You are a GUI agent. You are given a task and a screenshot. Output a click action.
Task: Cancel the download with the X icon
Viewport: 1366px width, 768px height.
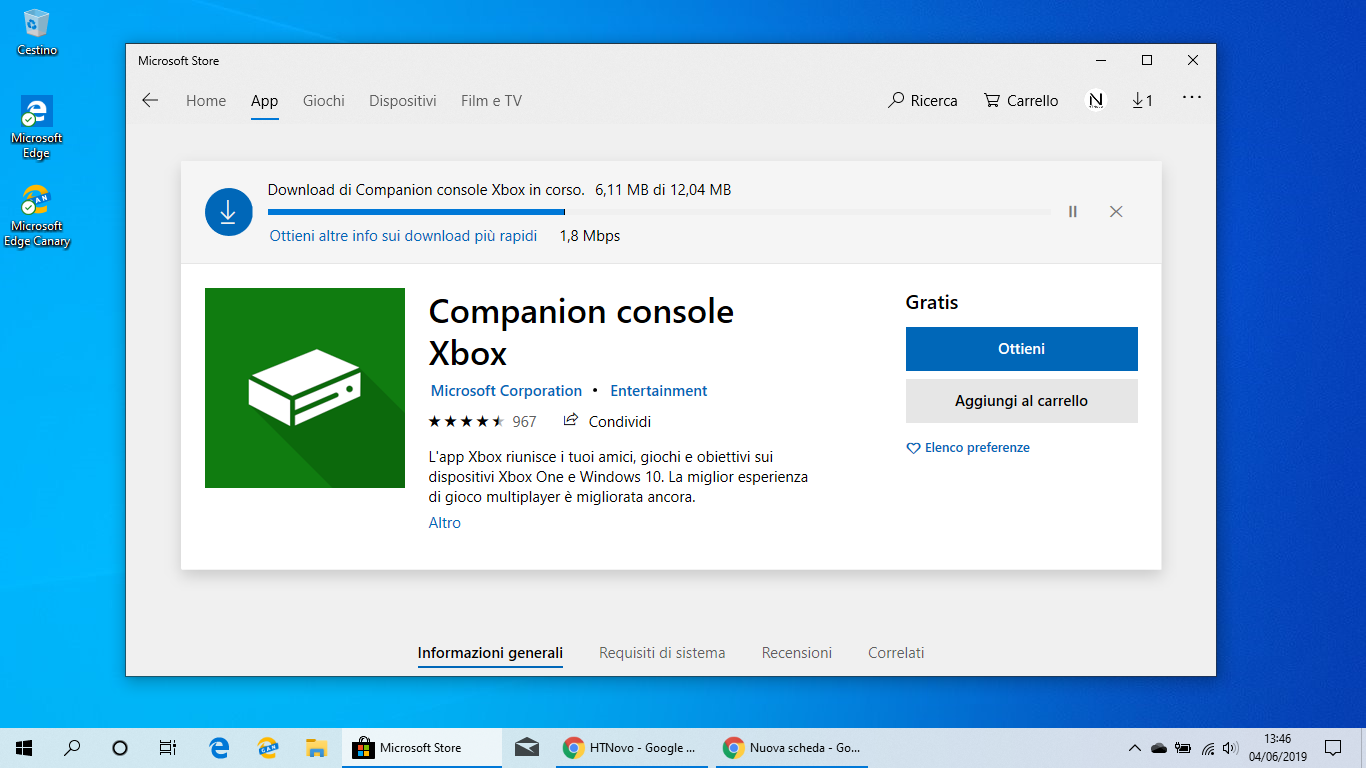coord(1116,212)
